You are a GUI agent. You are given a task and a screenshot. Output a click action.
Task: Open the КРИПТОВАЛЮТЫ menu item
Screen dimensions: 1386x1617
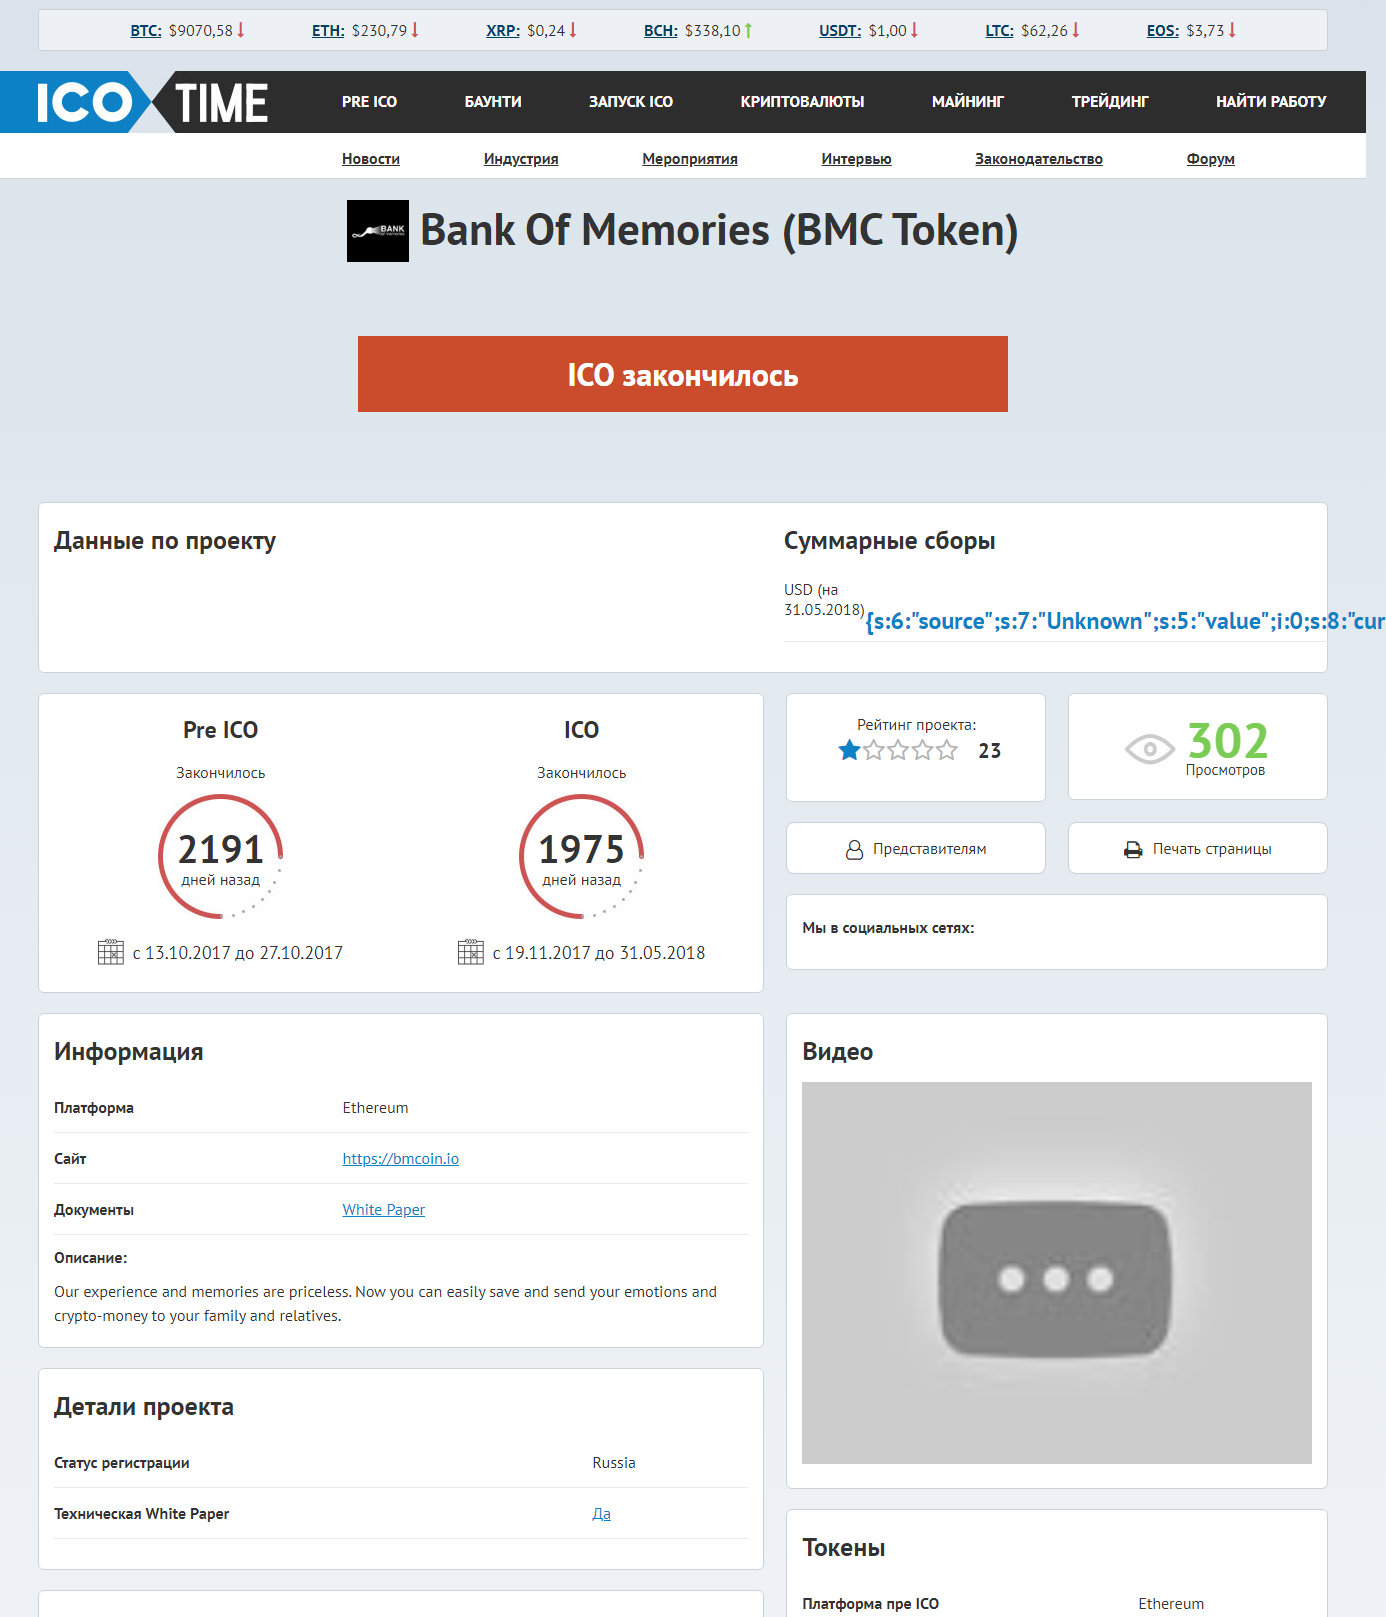(x=802, y=102)
